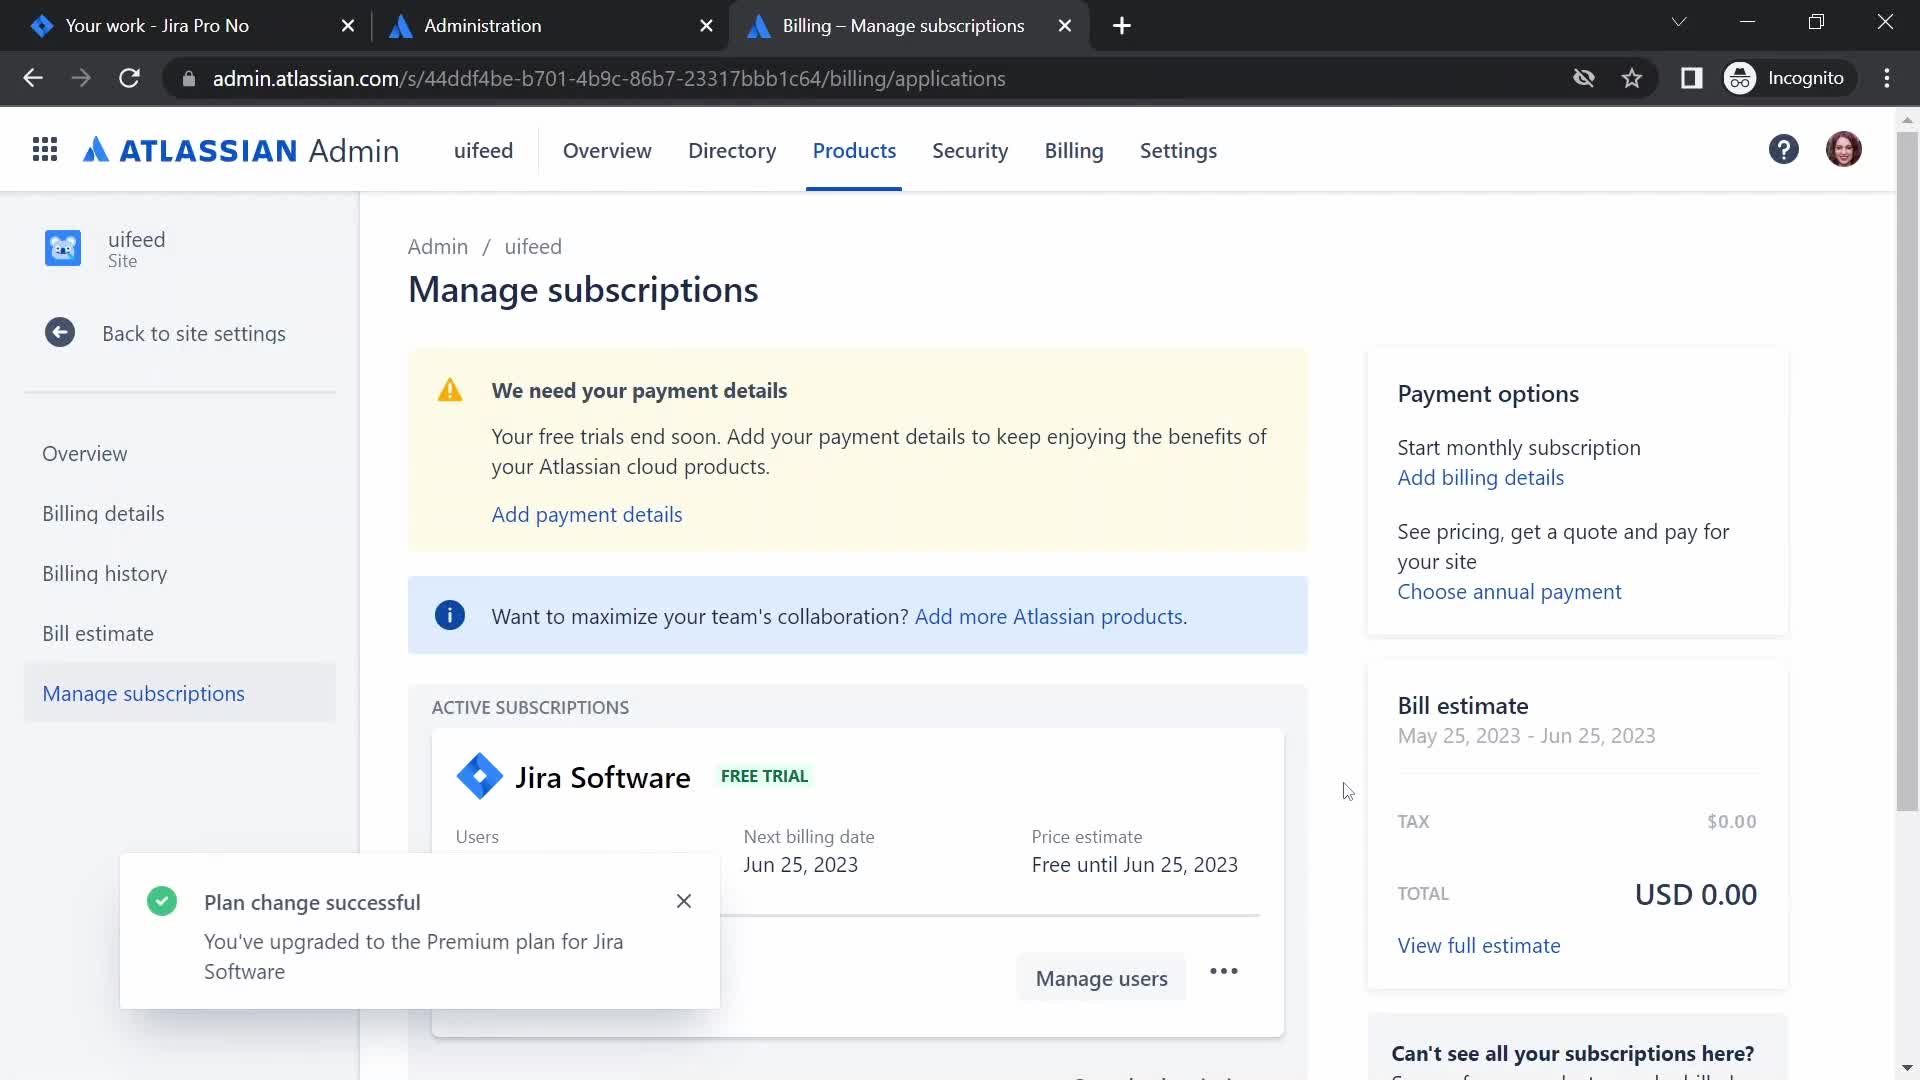Select the Billing tab in navigation
Screen dimensions: 1920x1080
(1073, 149)
